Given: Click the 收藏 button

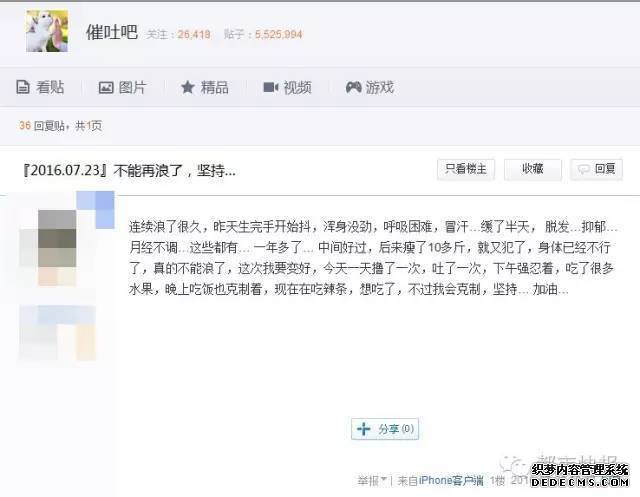Looking at the screenshot, I should 533,169.
